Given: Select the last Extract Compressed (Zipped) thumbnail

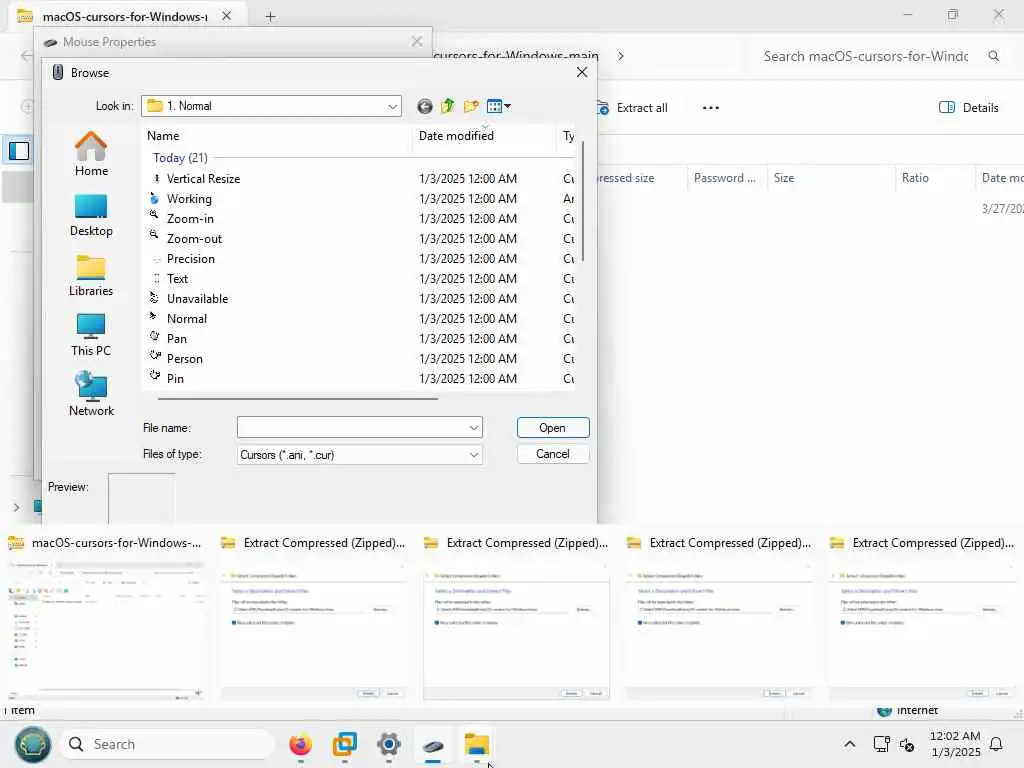Looking at the screenshot, I should (x=922, y=618).
